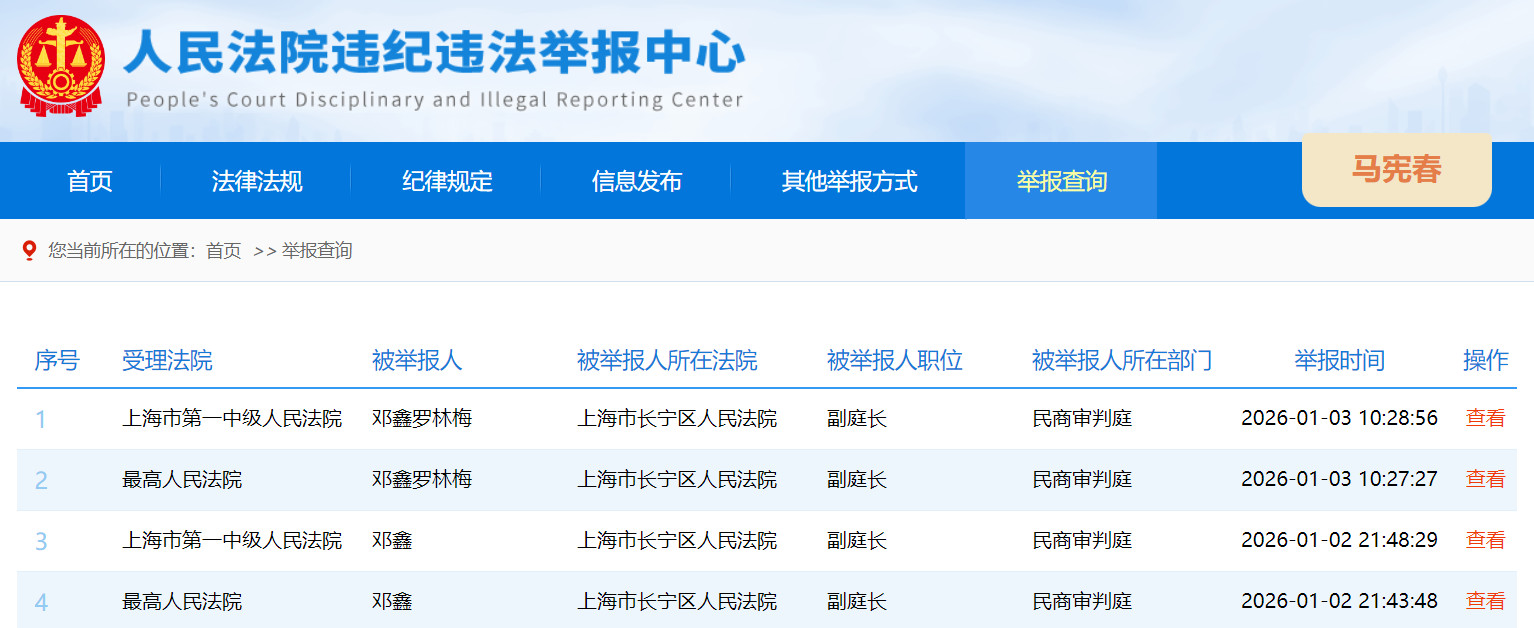Open the 信息发布 navigation menu item
1534x628 pixels.
638,180
